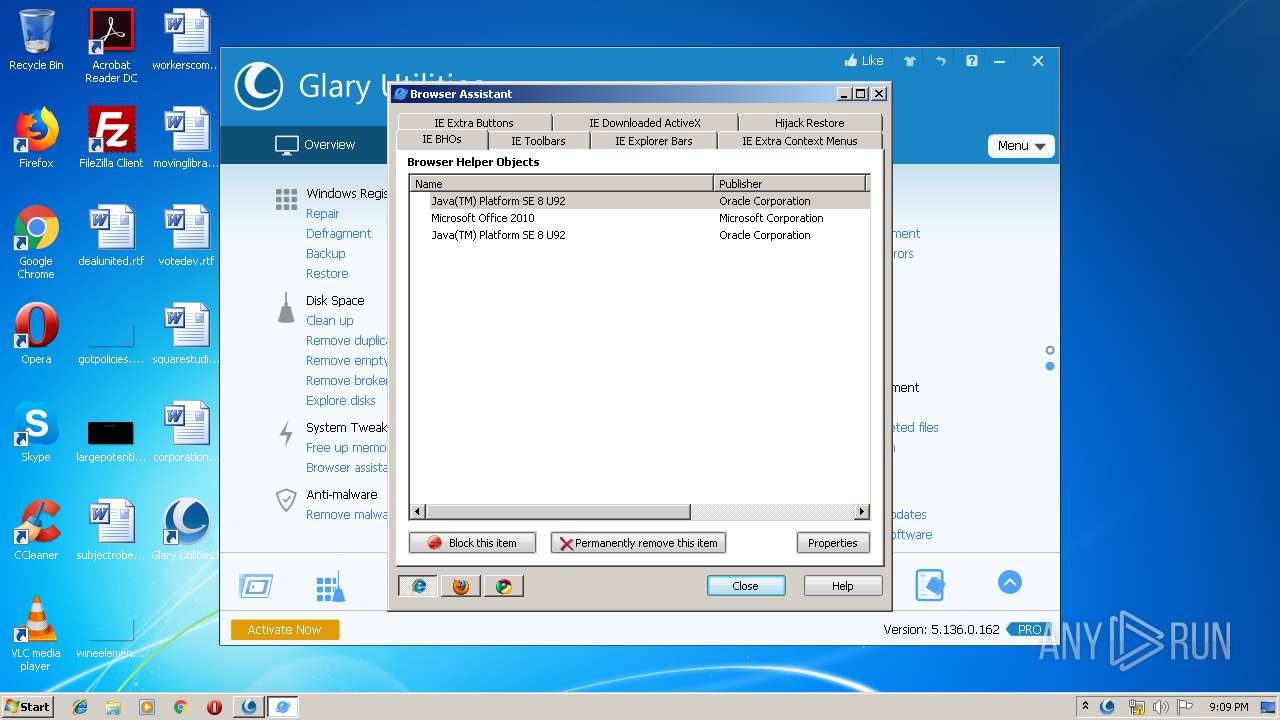Open the IE BHOs tab
The height and width of the screenshot is (720, 1280).
[x=442, y=140]
